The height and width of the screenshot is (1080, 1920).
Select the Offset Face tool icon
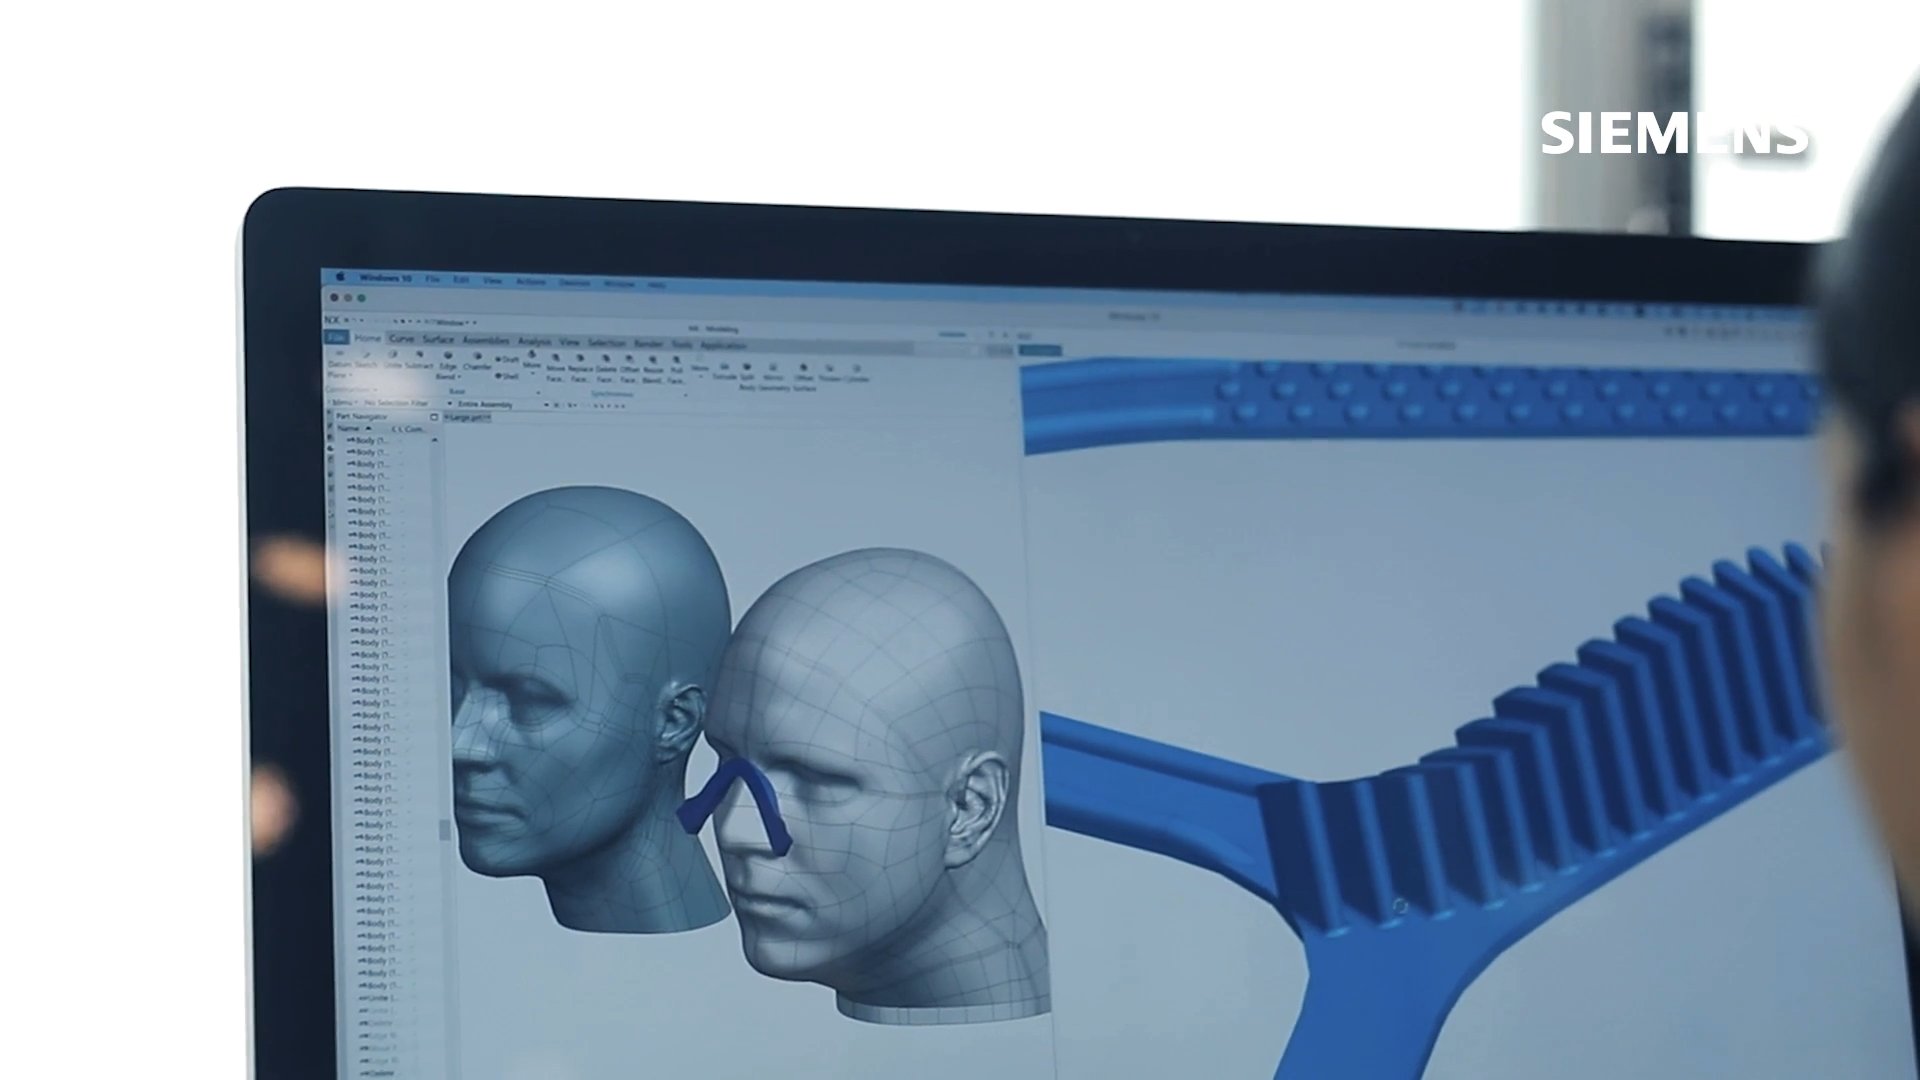pos(629,359)
